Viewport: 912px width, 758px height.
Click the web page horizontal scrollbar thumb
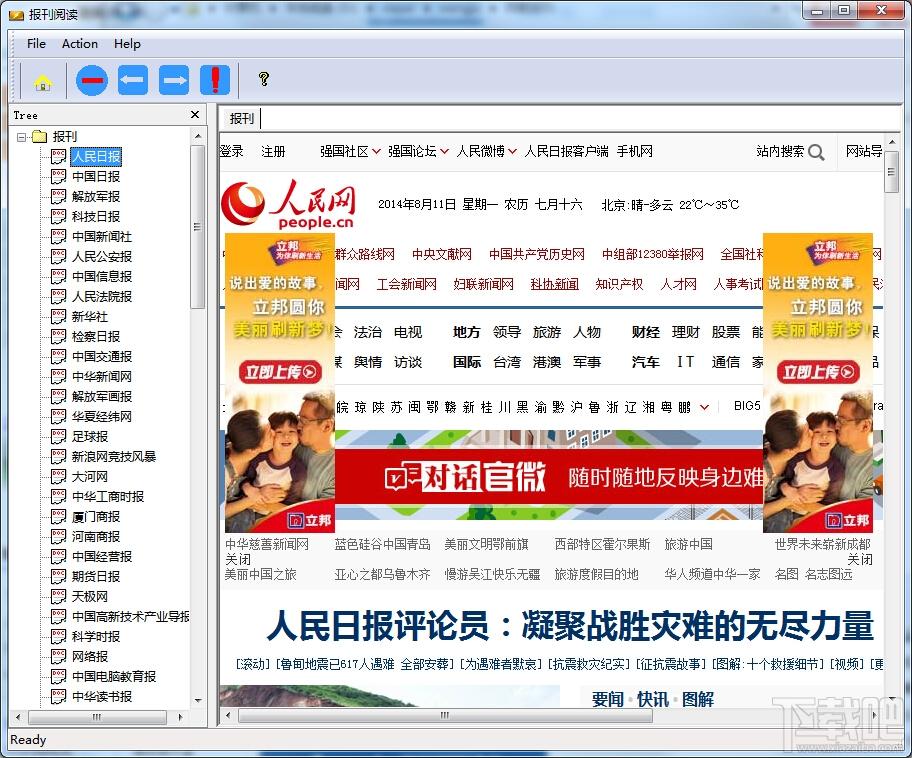coord(444,715)
